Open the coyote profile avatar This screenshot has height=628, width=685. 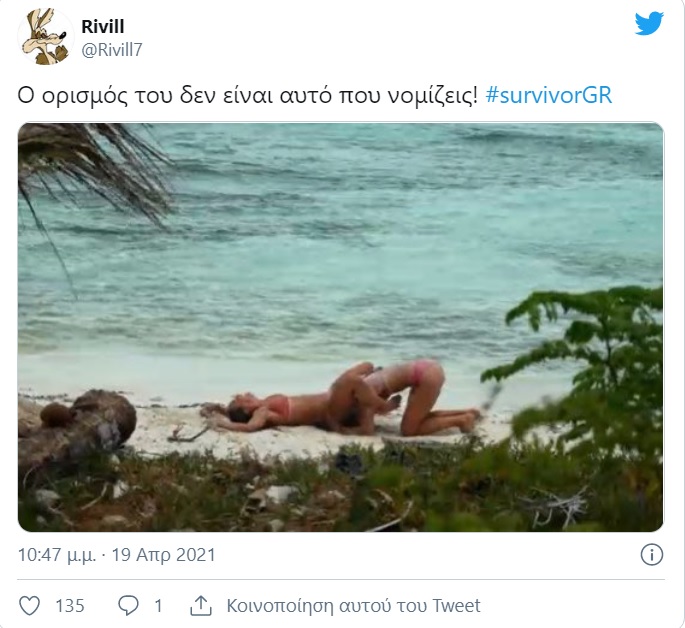tap(44, 37)
